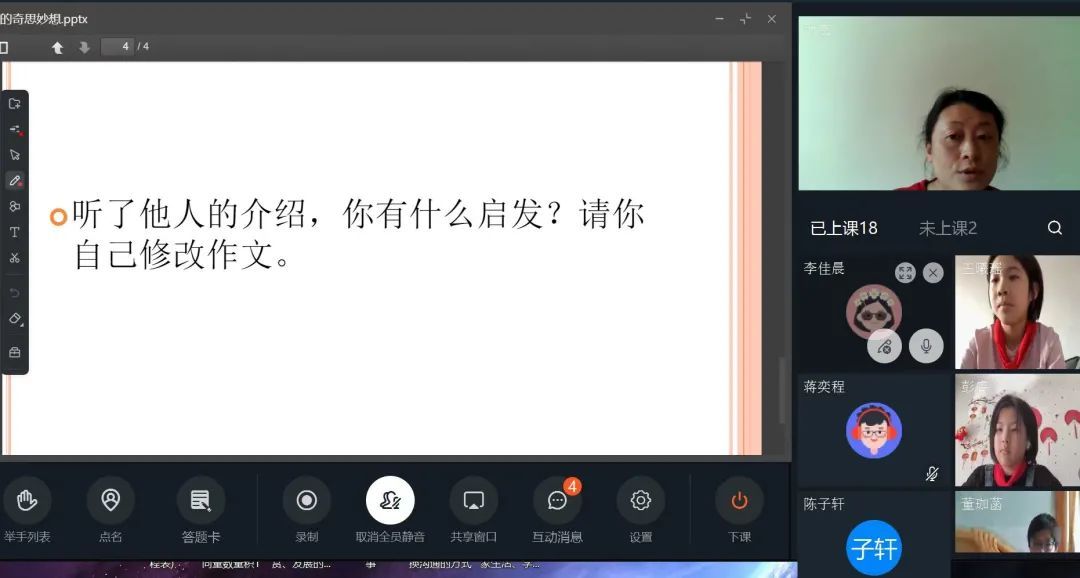
Task: Open the 举手列表 raise-hand list
Action: 27,510
